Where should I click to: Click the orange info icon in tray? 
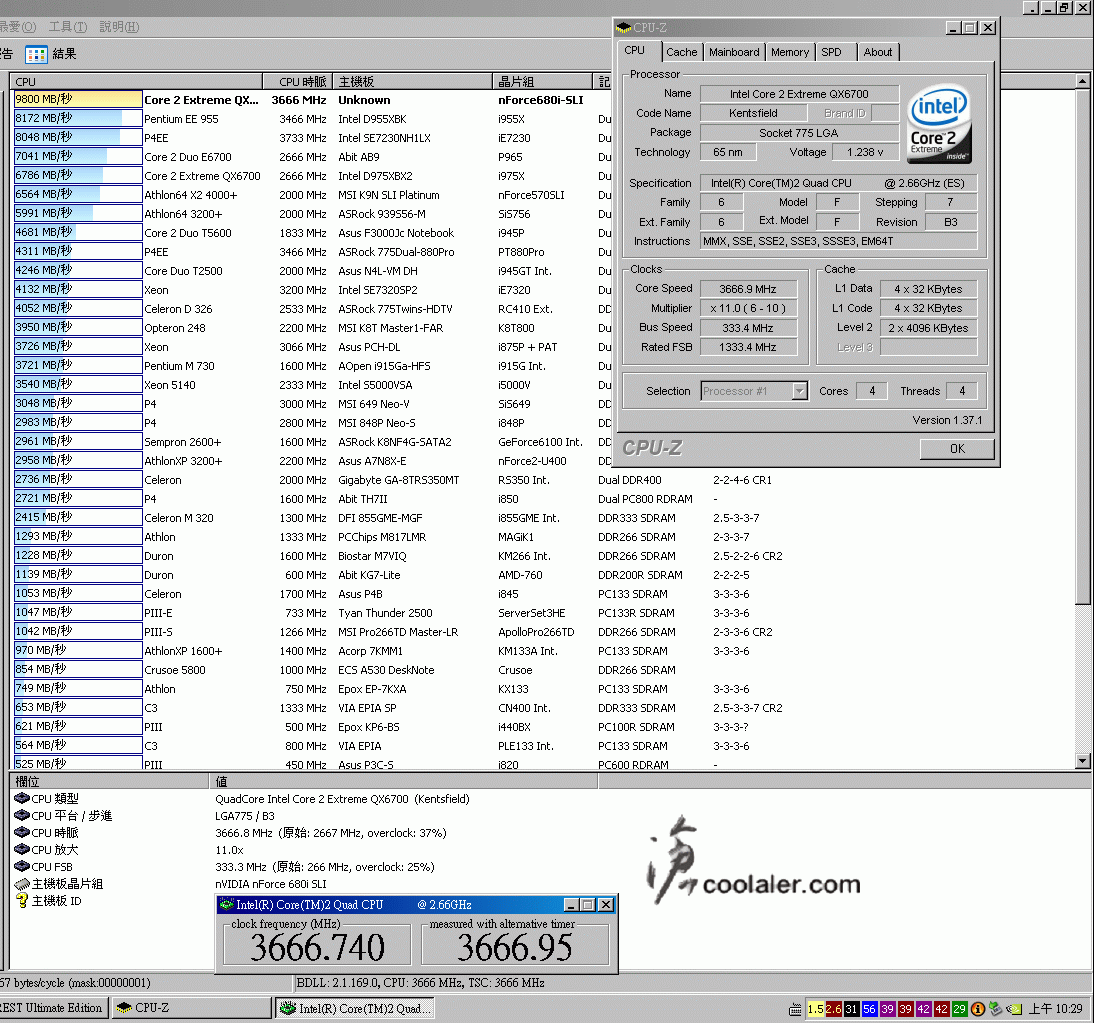[x=978, y=1009]
